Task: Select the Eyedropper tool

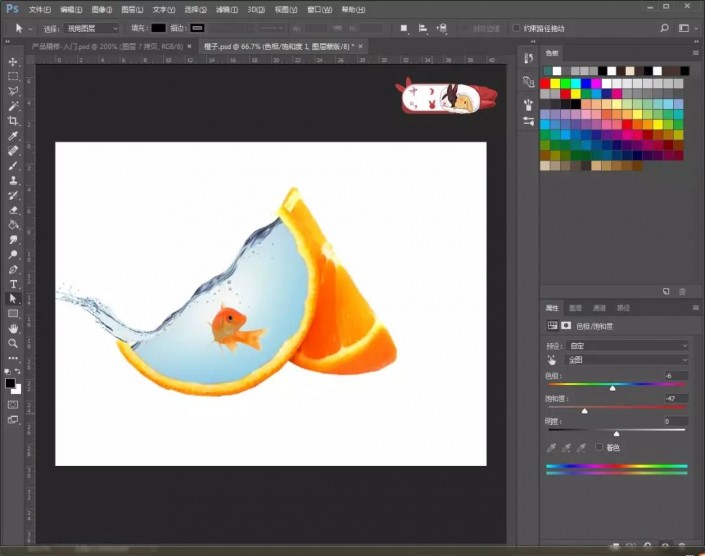Action: pyautogui.click(x=13, y=136)
